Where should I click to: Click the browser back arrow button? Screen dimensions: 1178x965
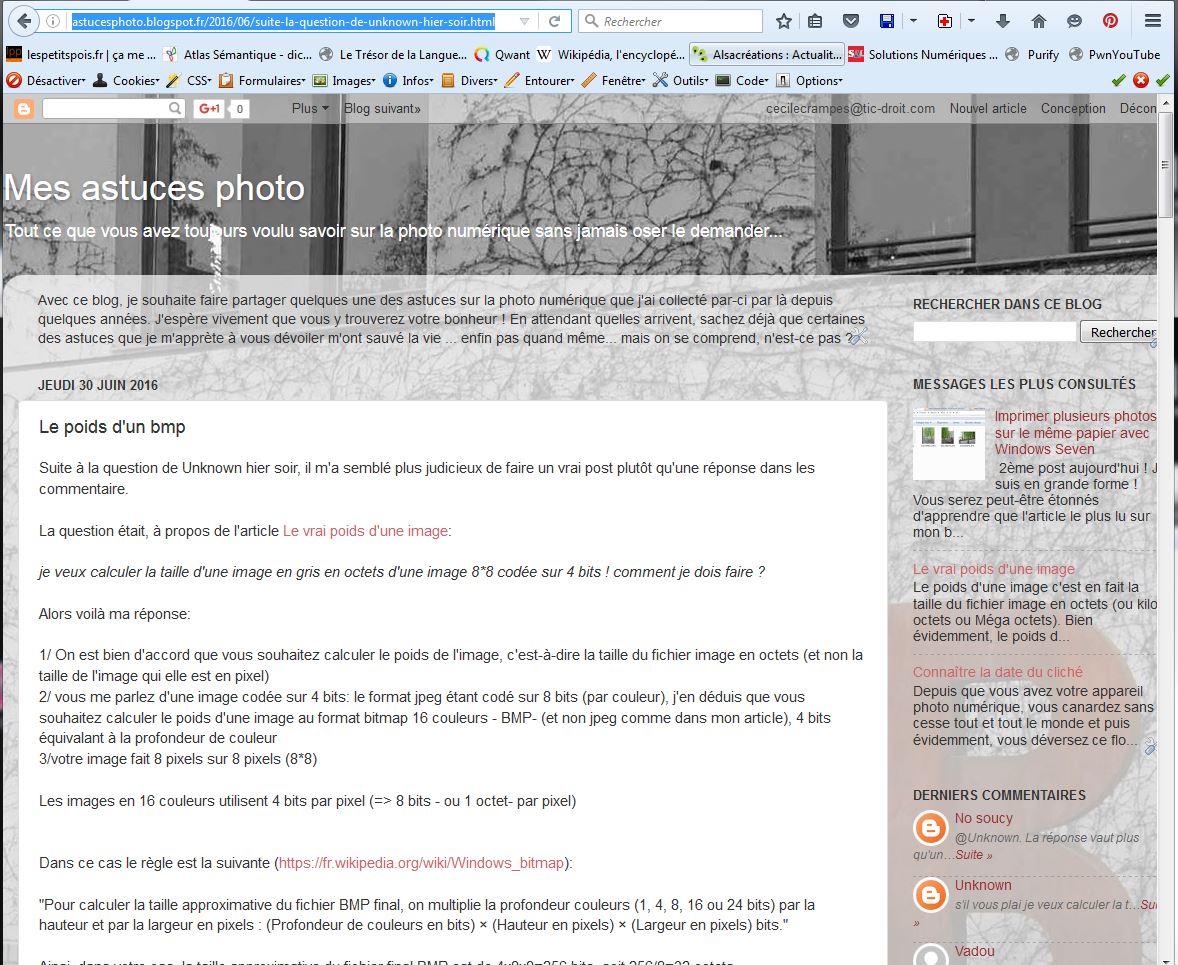point(23,21)
